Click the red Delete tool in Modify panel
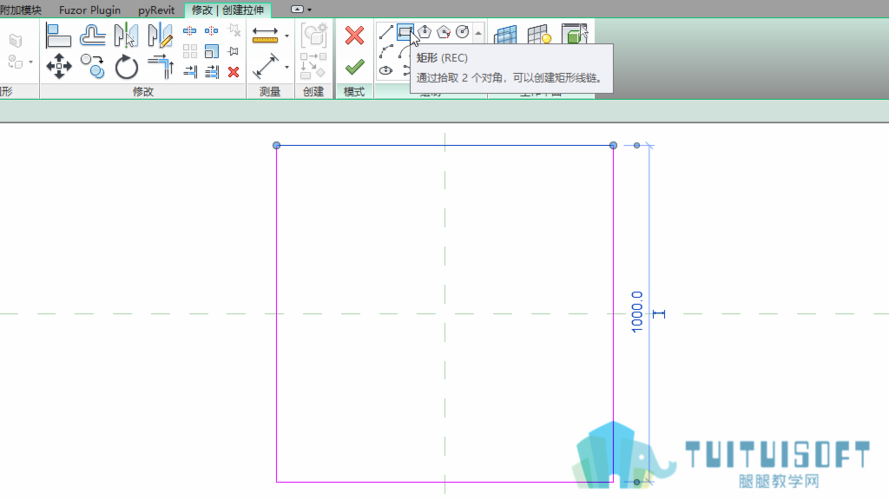Screen dimensions: 889x500 point(233,72)
